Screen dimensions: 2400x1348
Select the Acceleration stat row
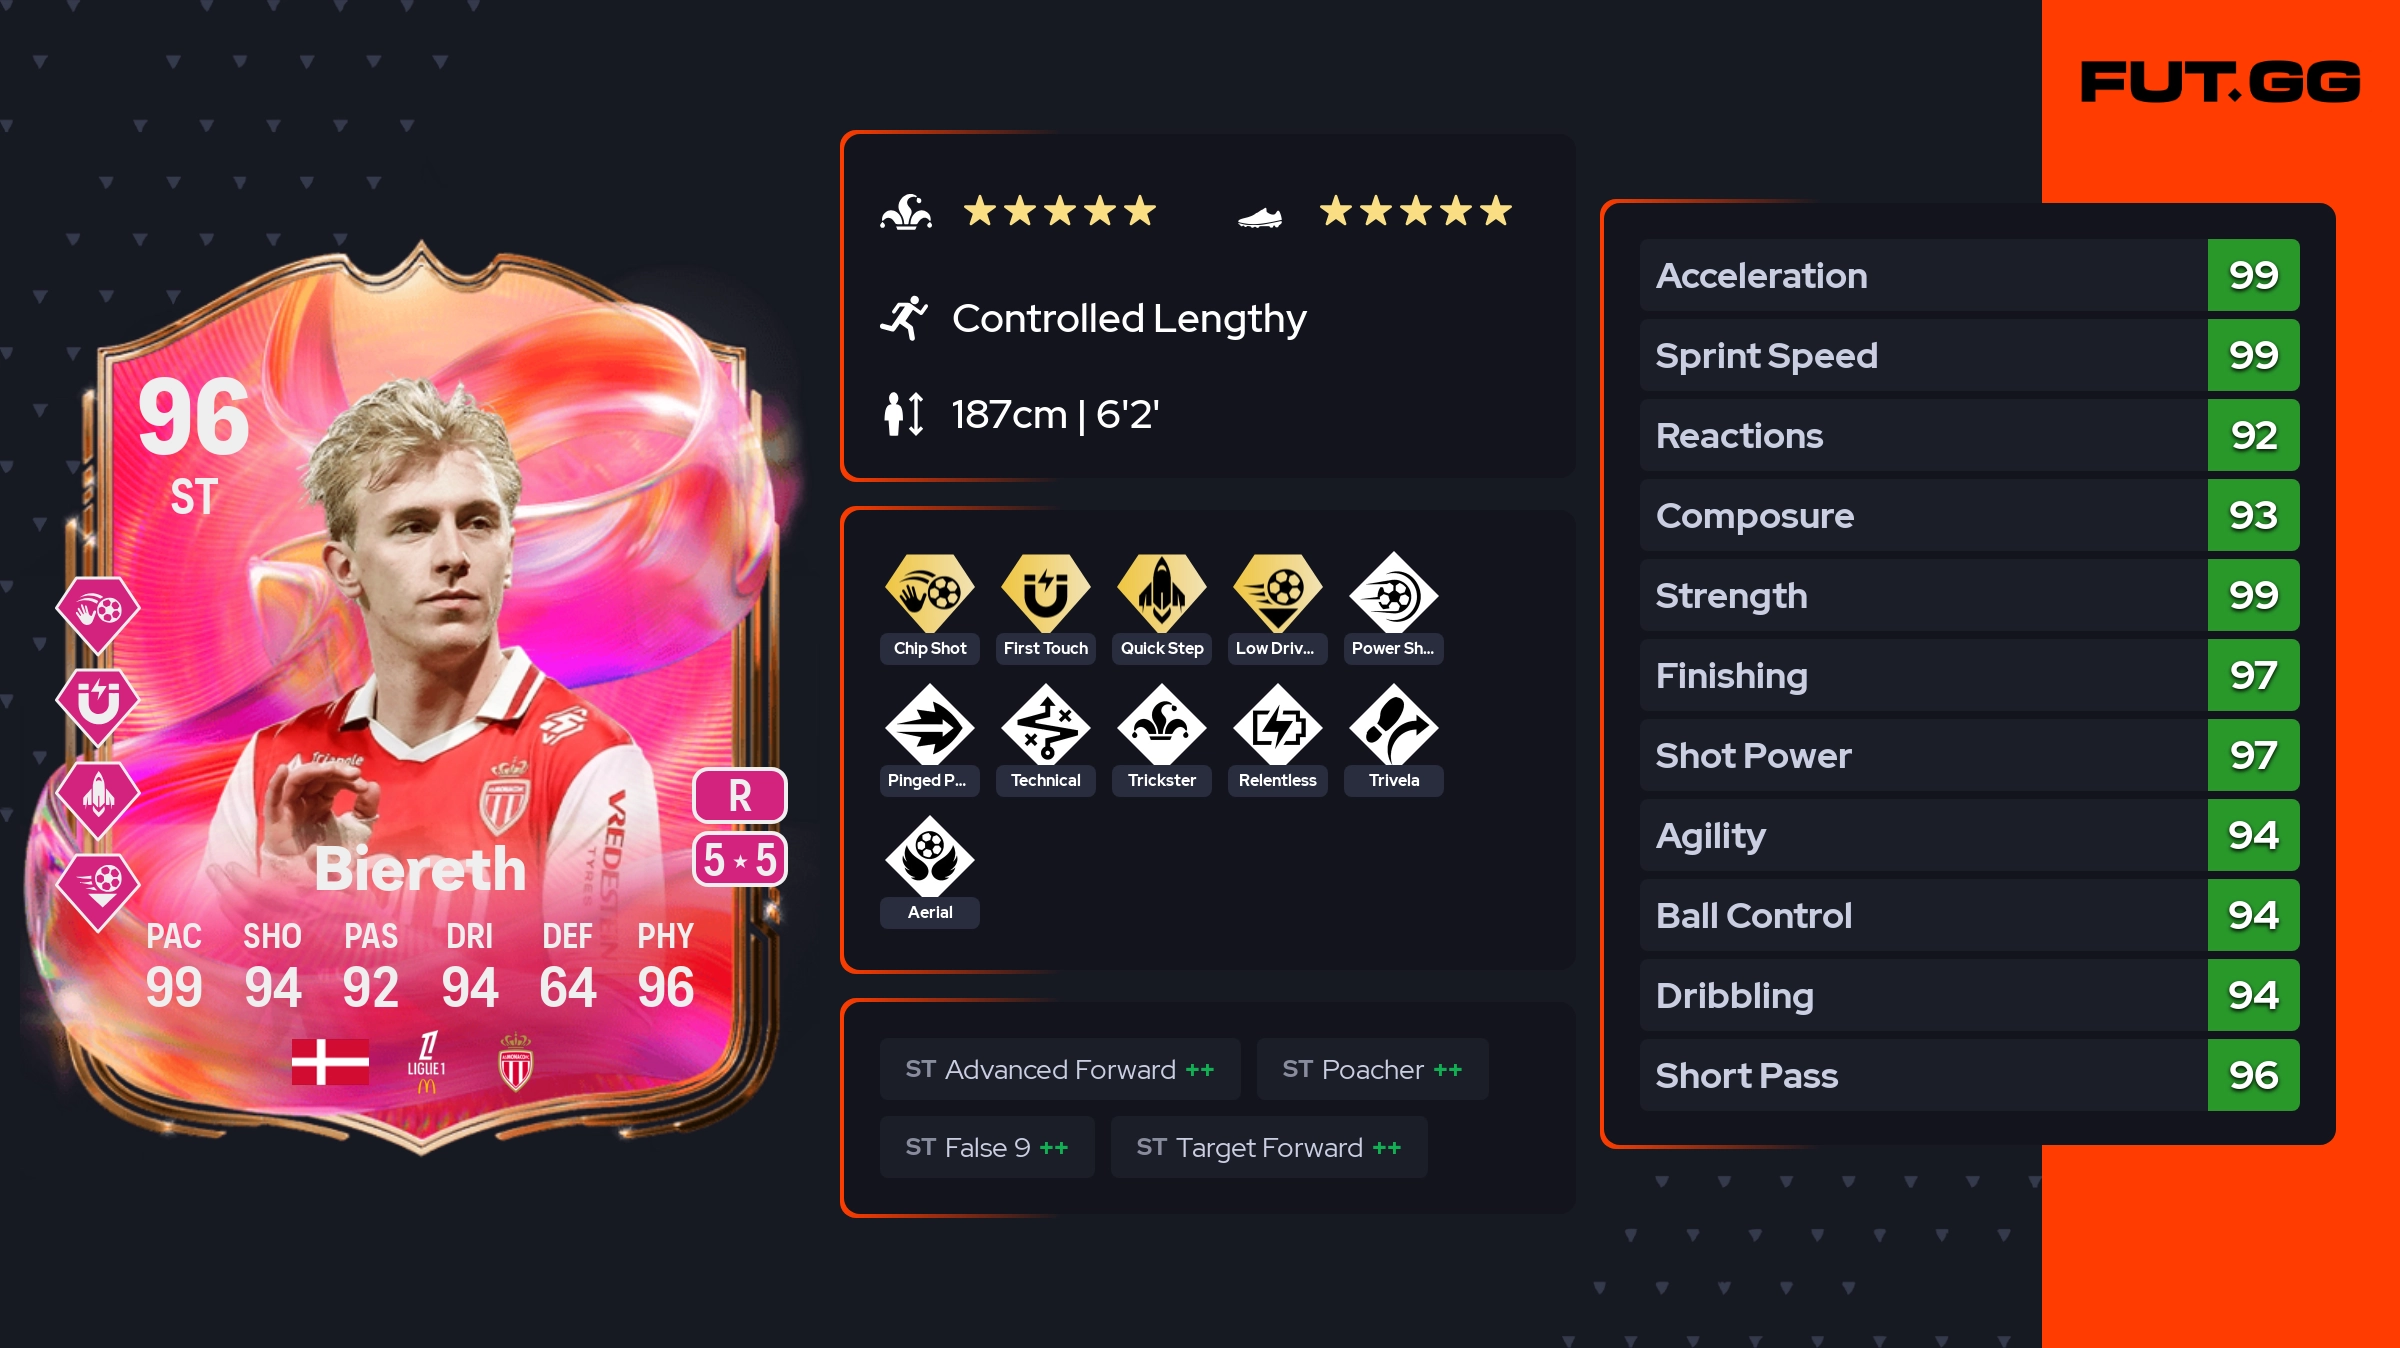pyautogui.click(x=1969, y=275)
